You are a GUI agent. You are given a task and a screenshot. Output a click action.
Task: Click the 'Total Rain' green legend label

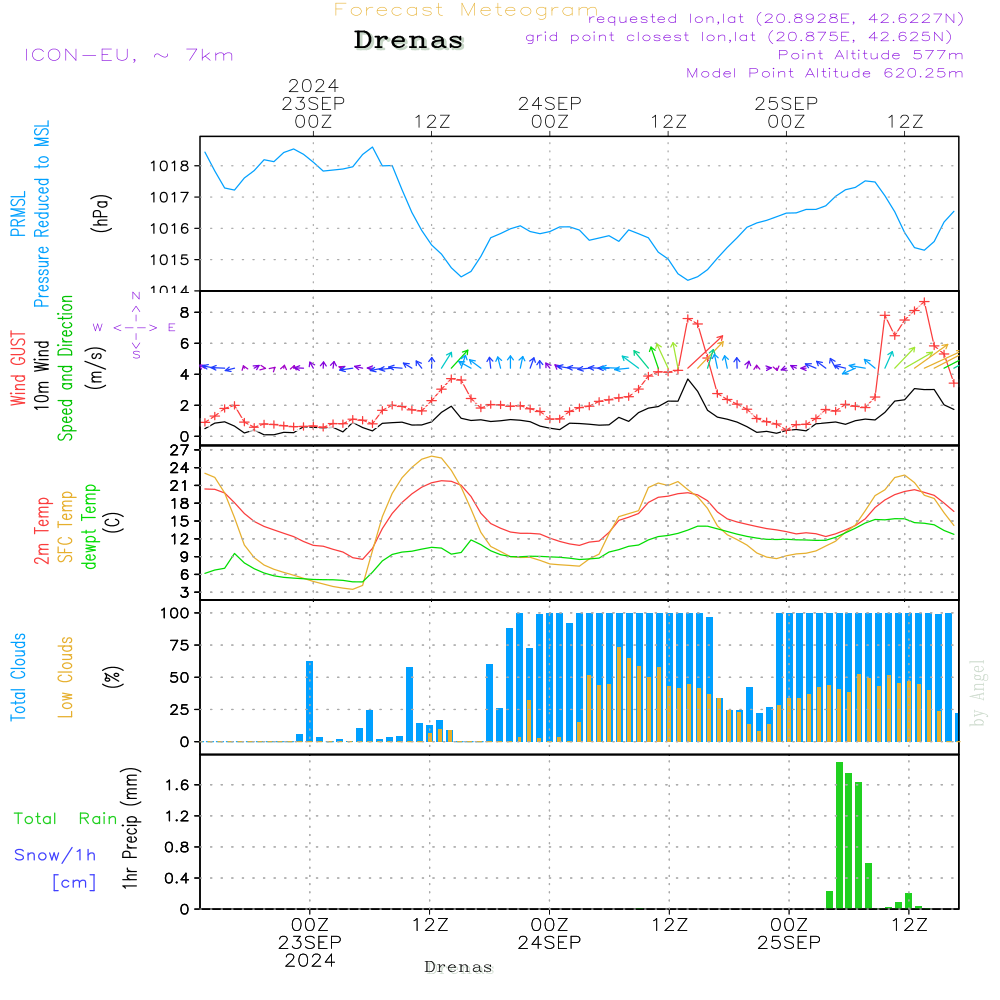(66, 819)
